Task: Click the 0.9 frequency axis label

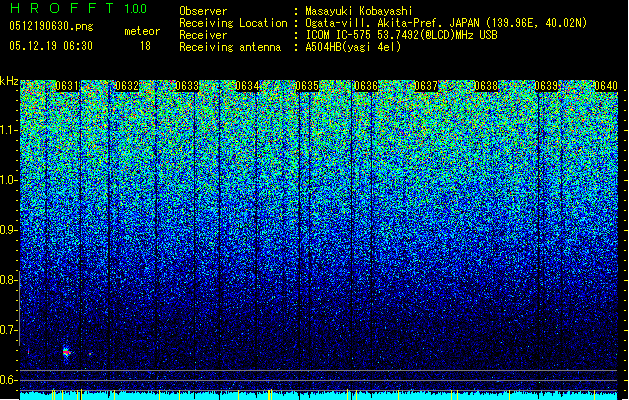Action: coord(9,230)
